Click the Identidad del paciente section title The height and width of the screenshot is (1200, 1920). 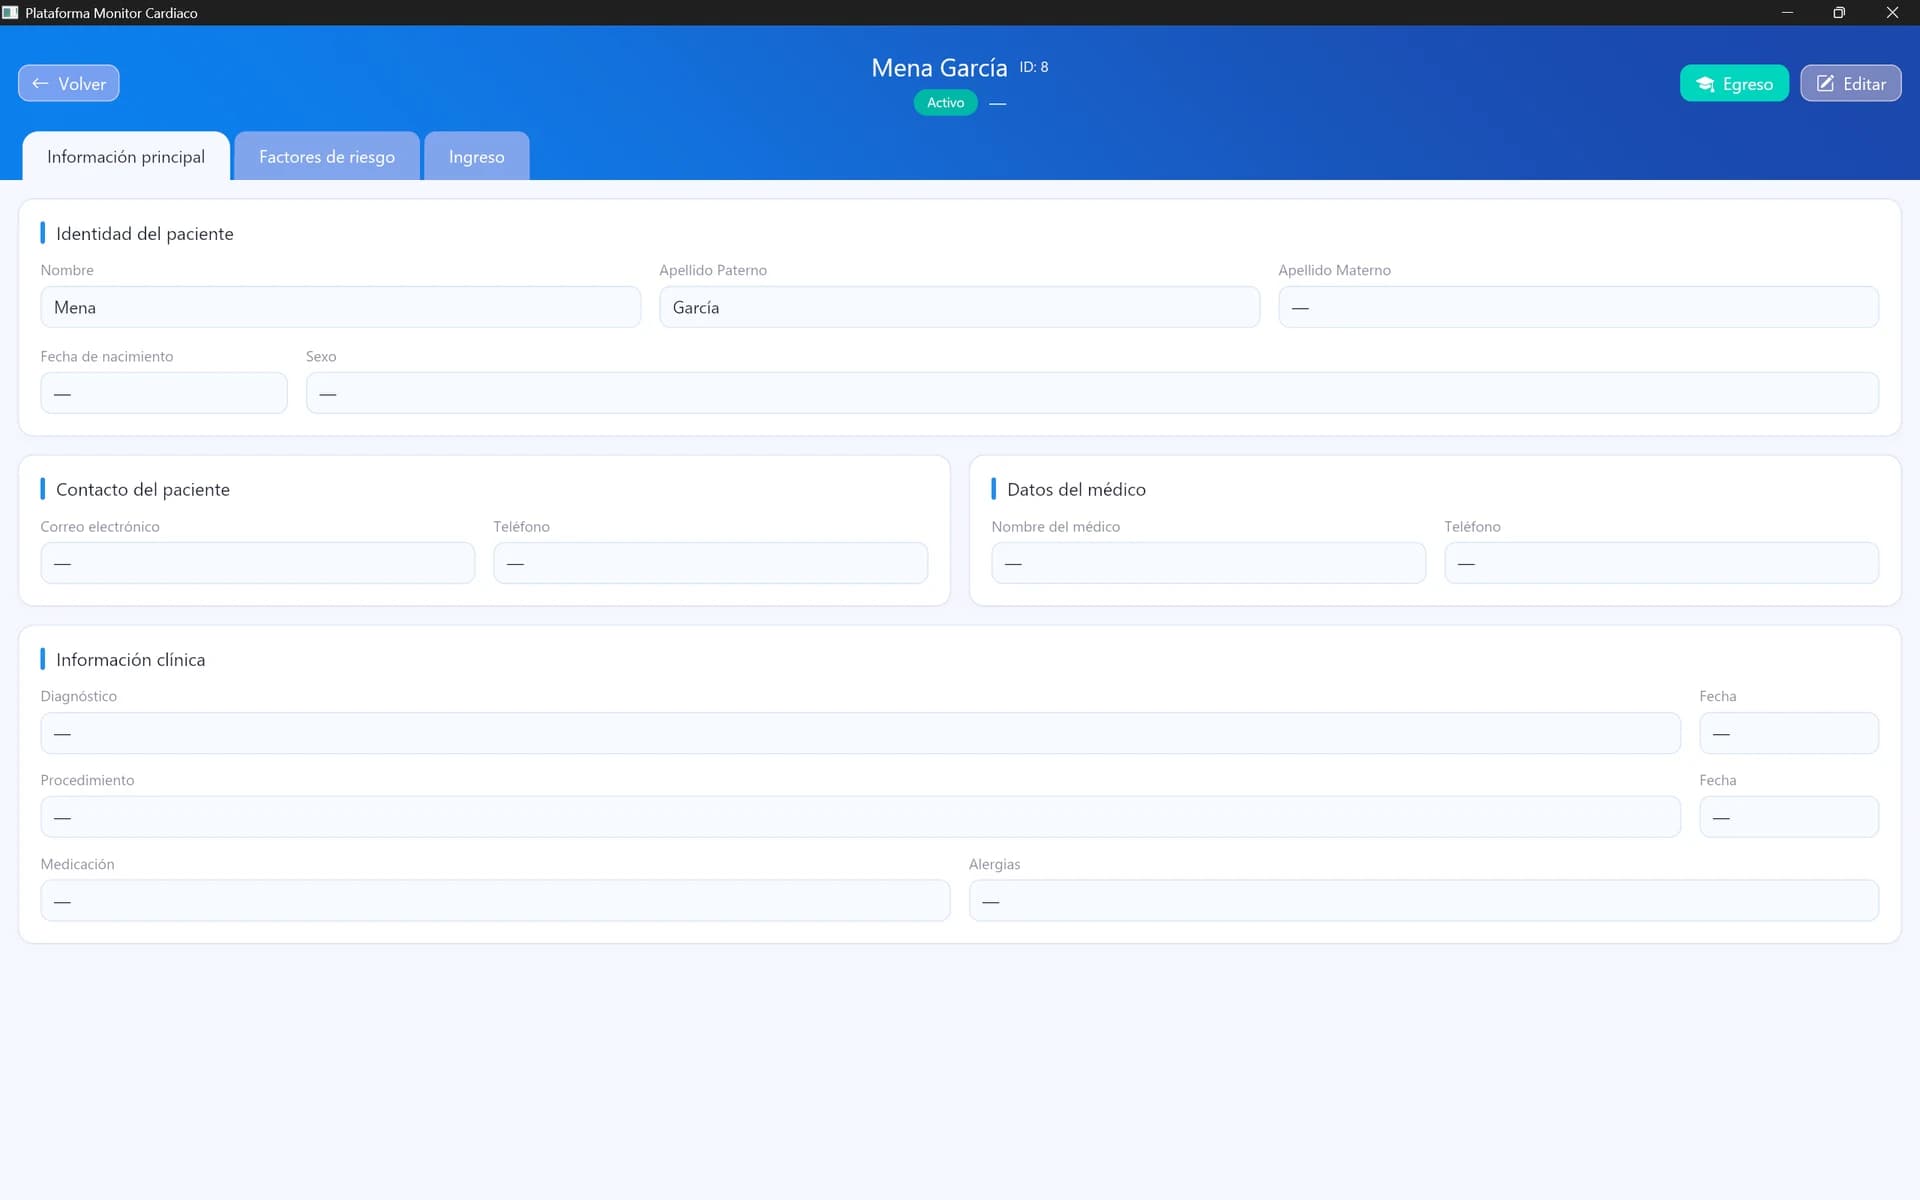(145, 233)
